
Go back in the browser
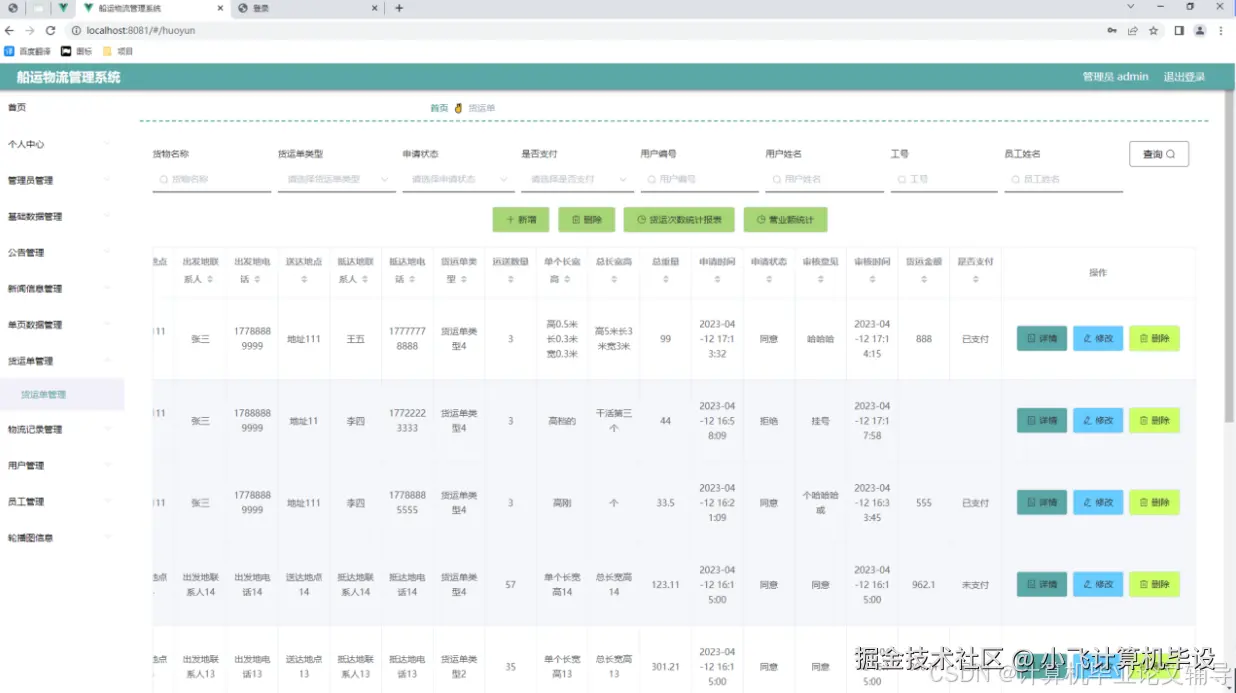pyautogui.click(x=10, y=31)
